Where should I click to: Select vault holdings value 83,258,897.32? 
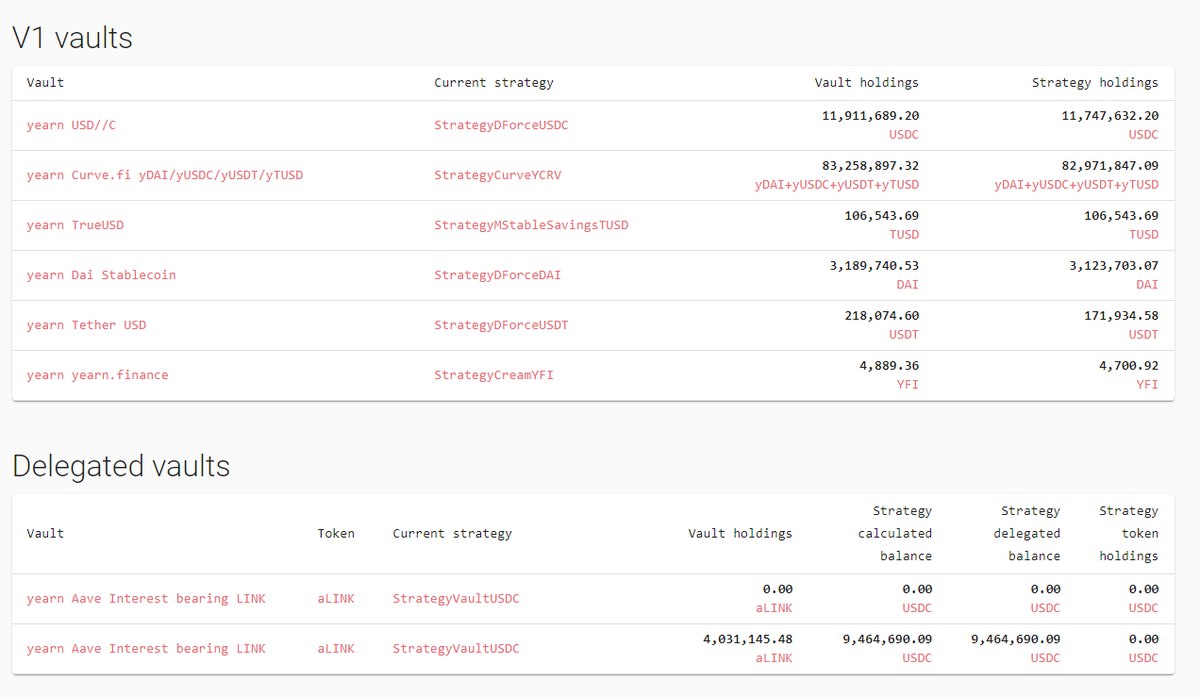click(x=870, y=166)
